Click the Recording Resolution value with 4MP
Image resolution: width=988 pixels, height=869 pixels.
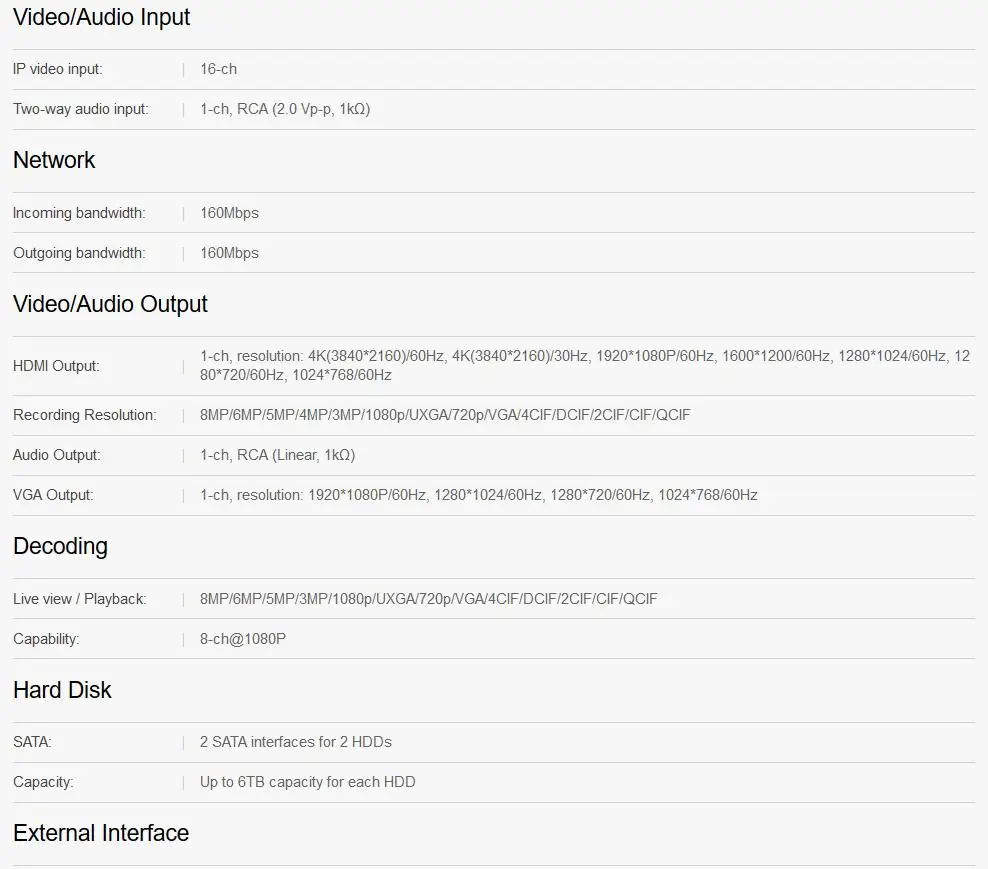[x=445, y=415]
